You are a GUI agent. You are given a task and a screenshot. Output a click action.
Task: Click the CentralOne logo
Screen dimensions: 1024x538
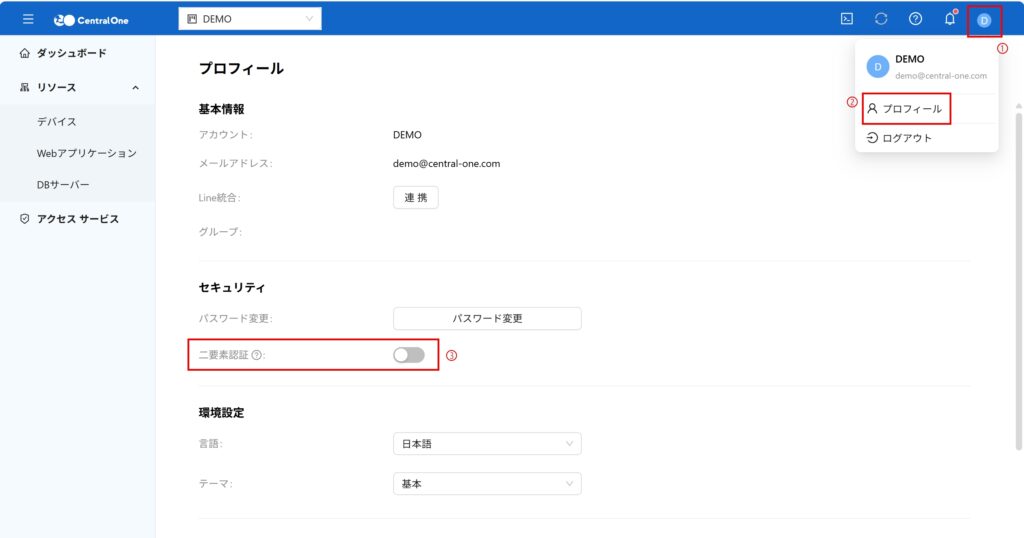point(91,19)
